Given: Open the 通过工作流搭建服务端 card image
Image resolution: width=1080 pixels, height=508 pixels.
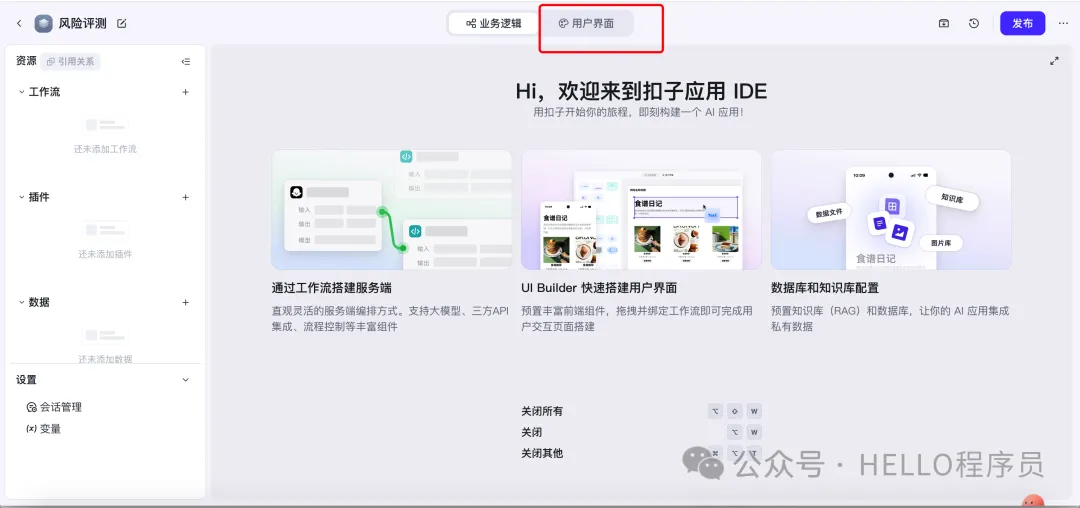Looking at the screenshot, I should [391, 210].
